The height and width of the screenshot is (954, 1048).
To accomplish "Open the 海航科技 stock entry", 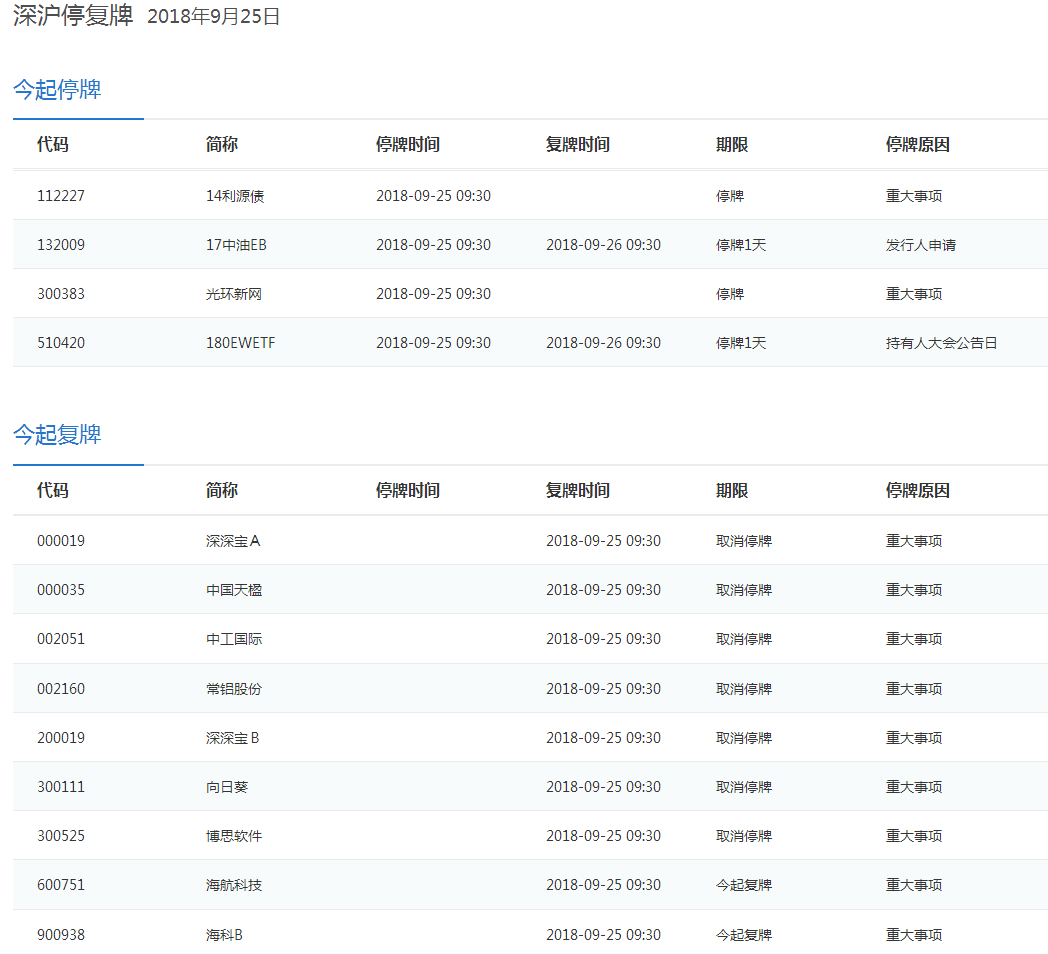I will (234, 885).
